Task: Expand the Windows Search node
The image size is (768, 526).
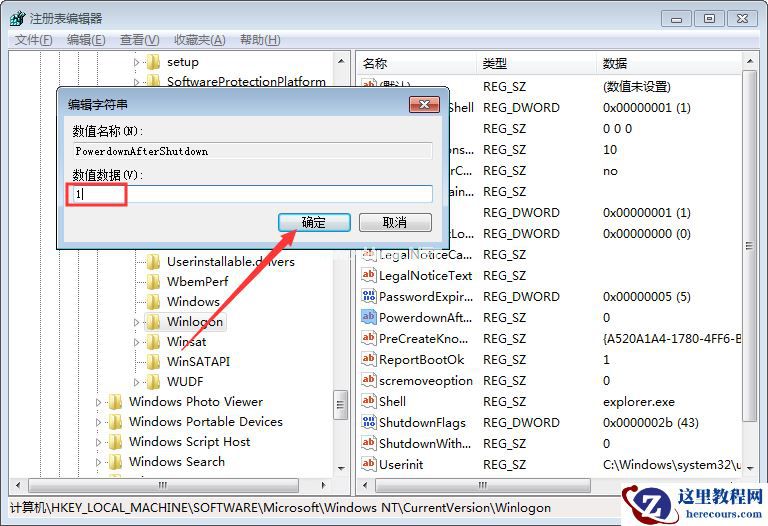Action: pyautogui.click(x=98, y=462)
